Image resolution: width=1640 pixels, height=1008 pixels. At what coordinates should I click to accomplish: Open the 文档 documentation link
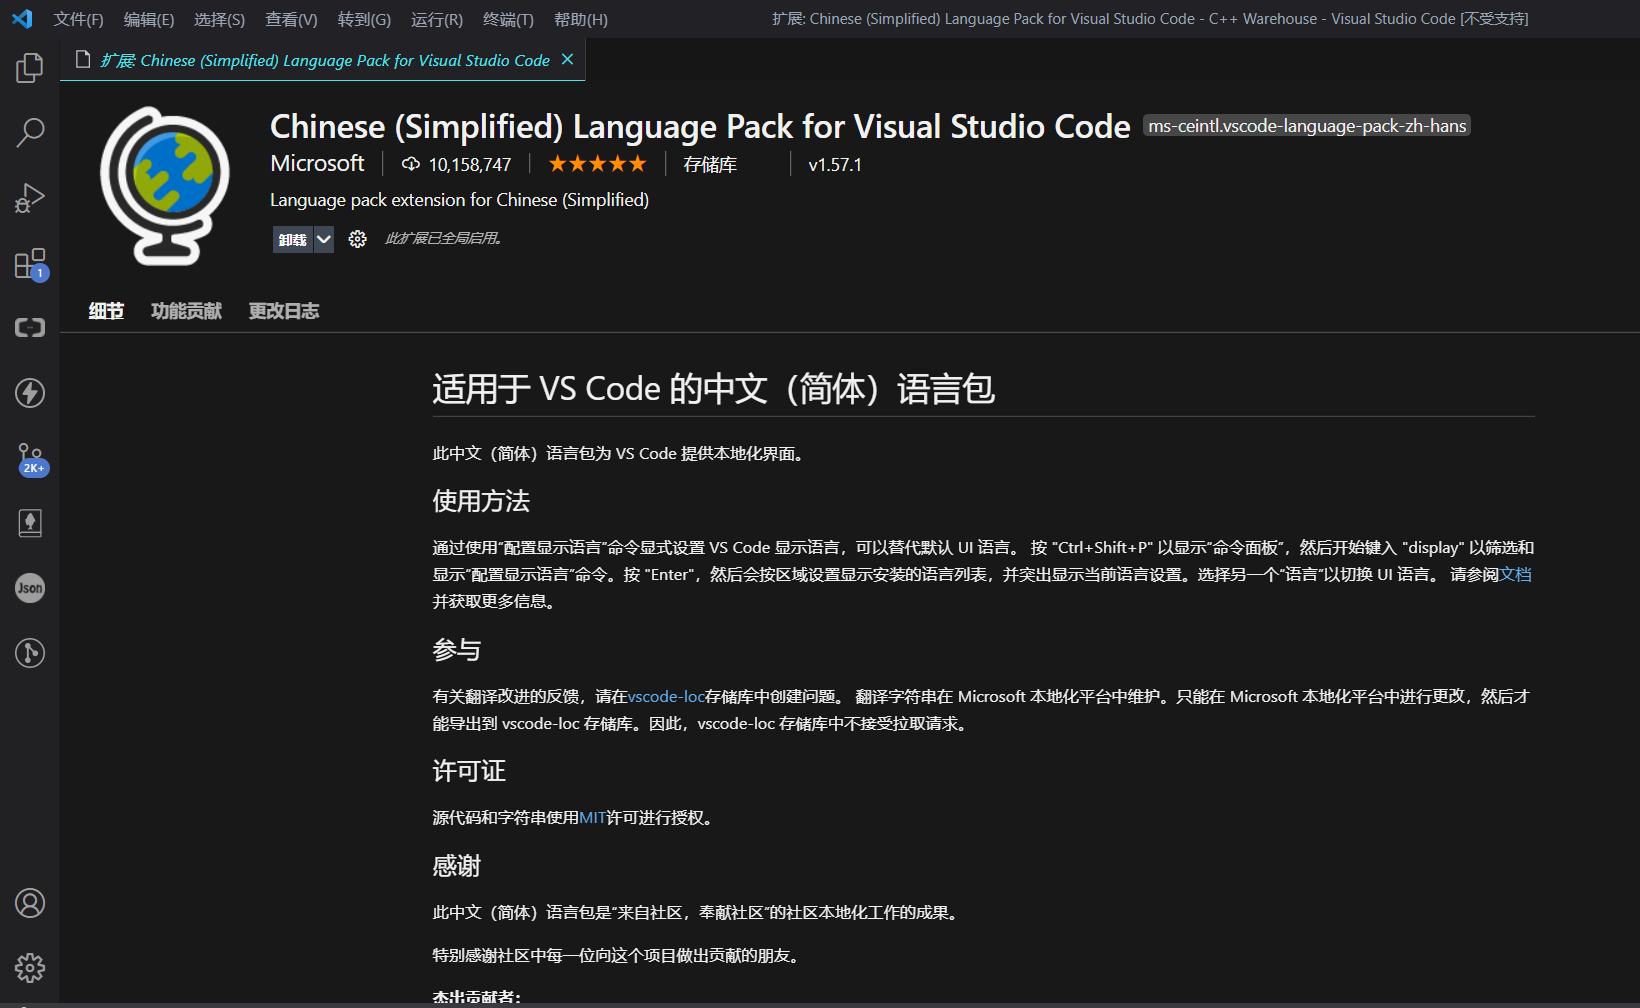pyautogui.click(x=1516, y=574)
